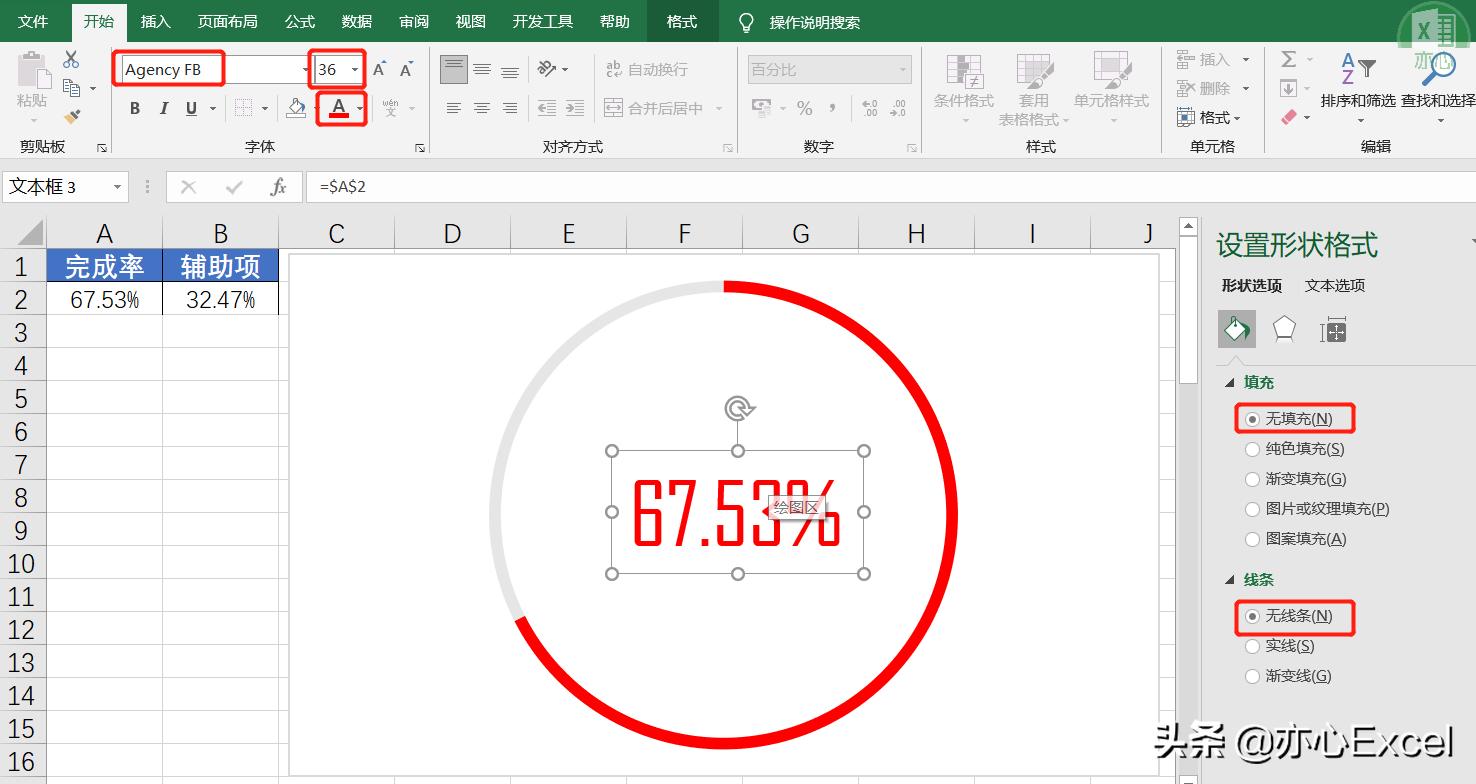Enable 自动换行 text wrapping

(650, 69)
